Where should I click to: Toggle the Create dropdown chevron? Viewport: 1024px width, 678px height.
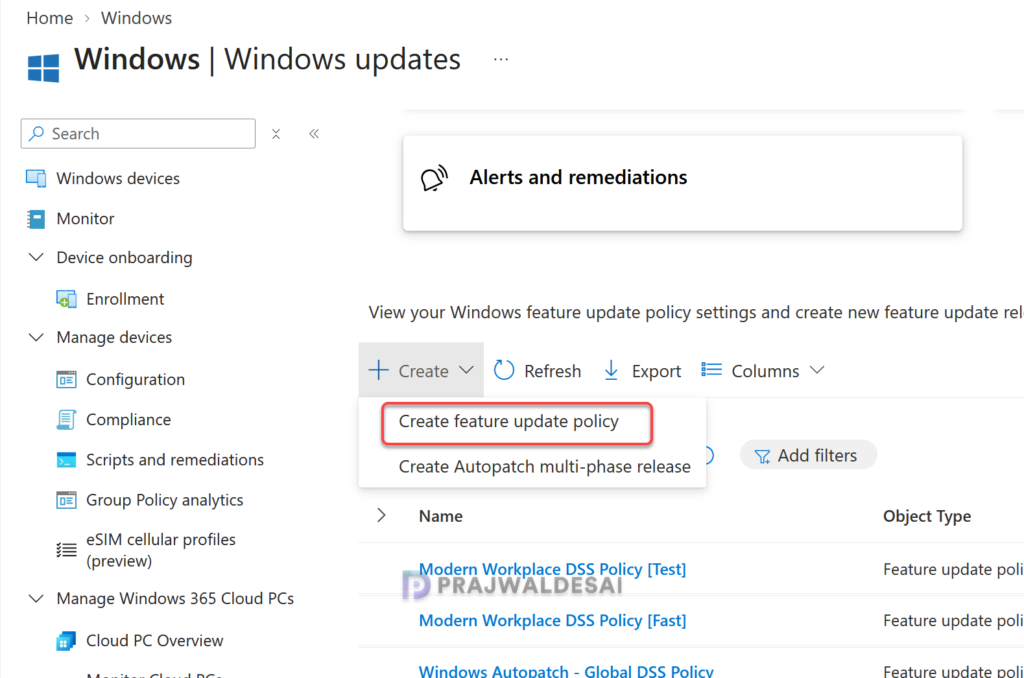coord(466,370)
